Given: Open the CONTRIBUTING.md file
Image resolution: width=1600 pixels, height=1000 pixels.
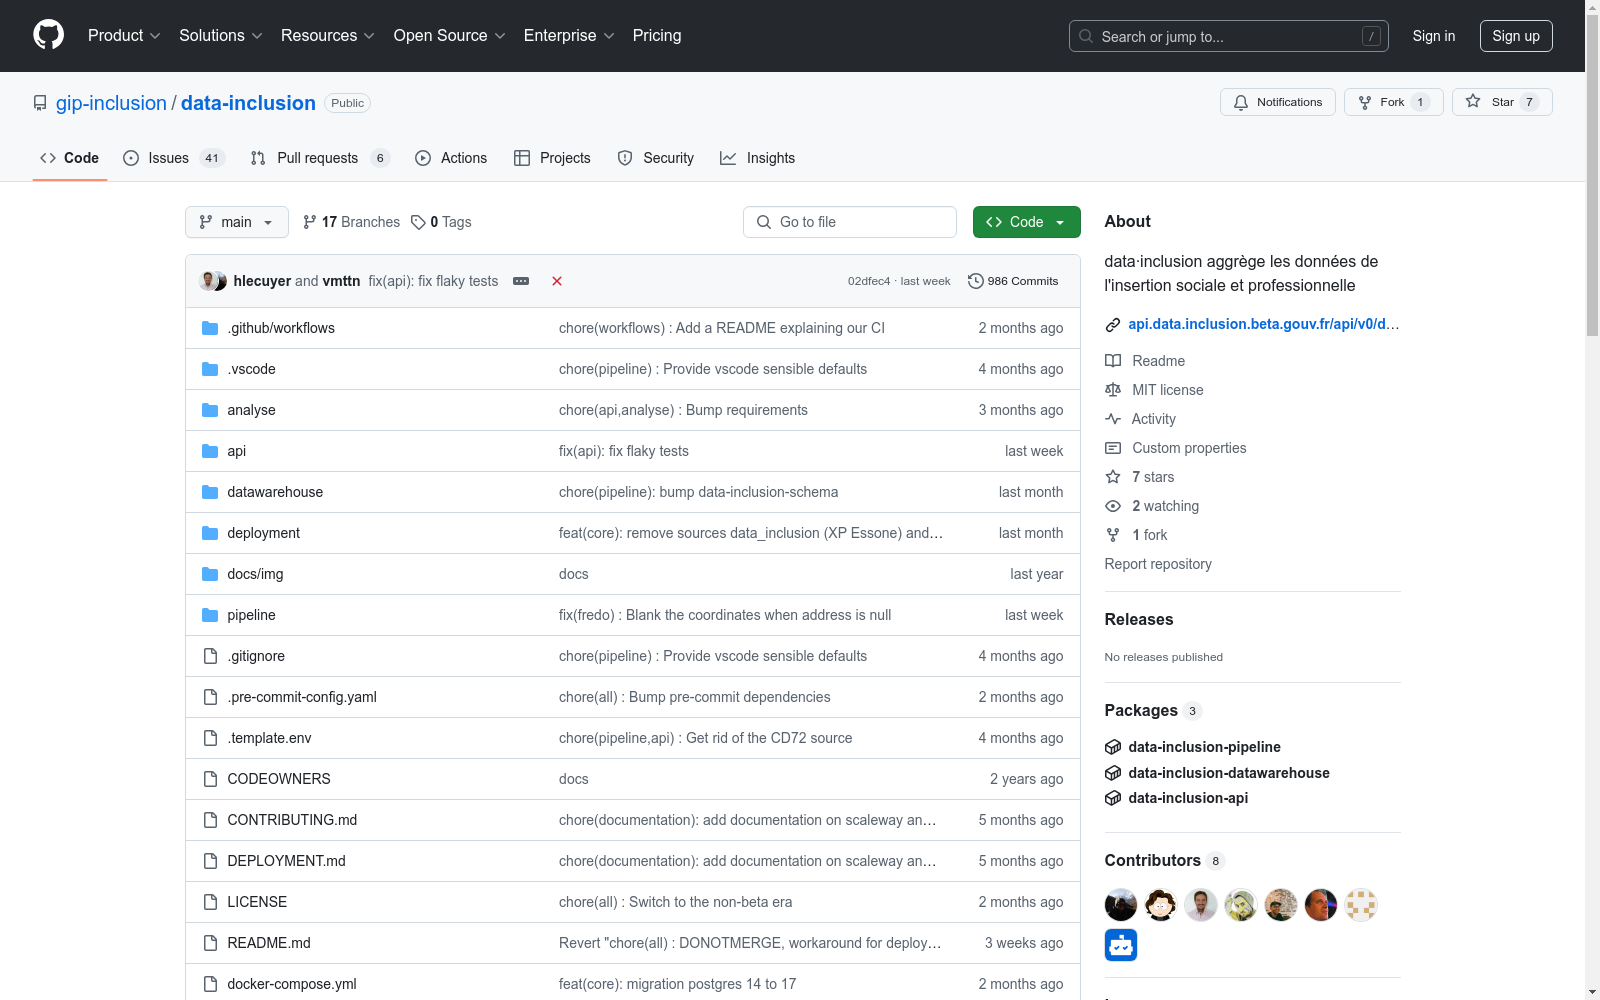Looking at the screenshot, I should pyautogui.click(x=292, y=820).
